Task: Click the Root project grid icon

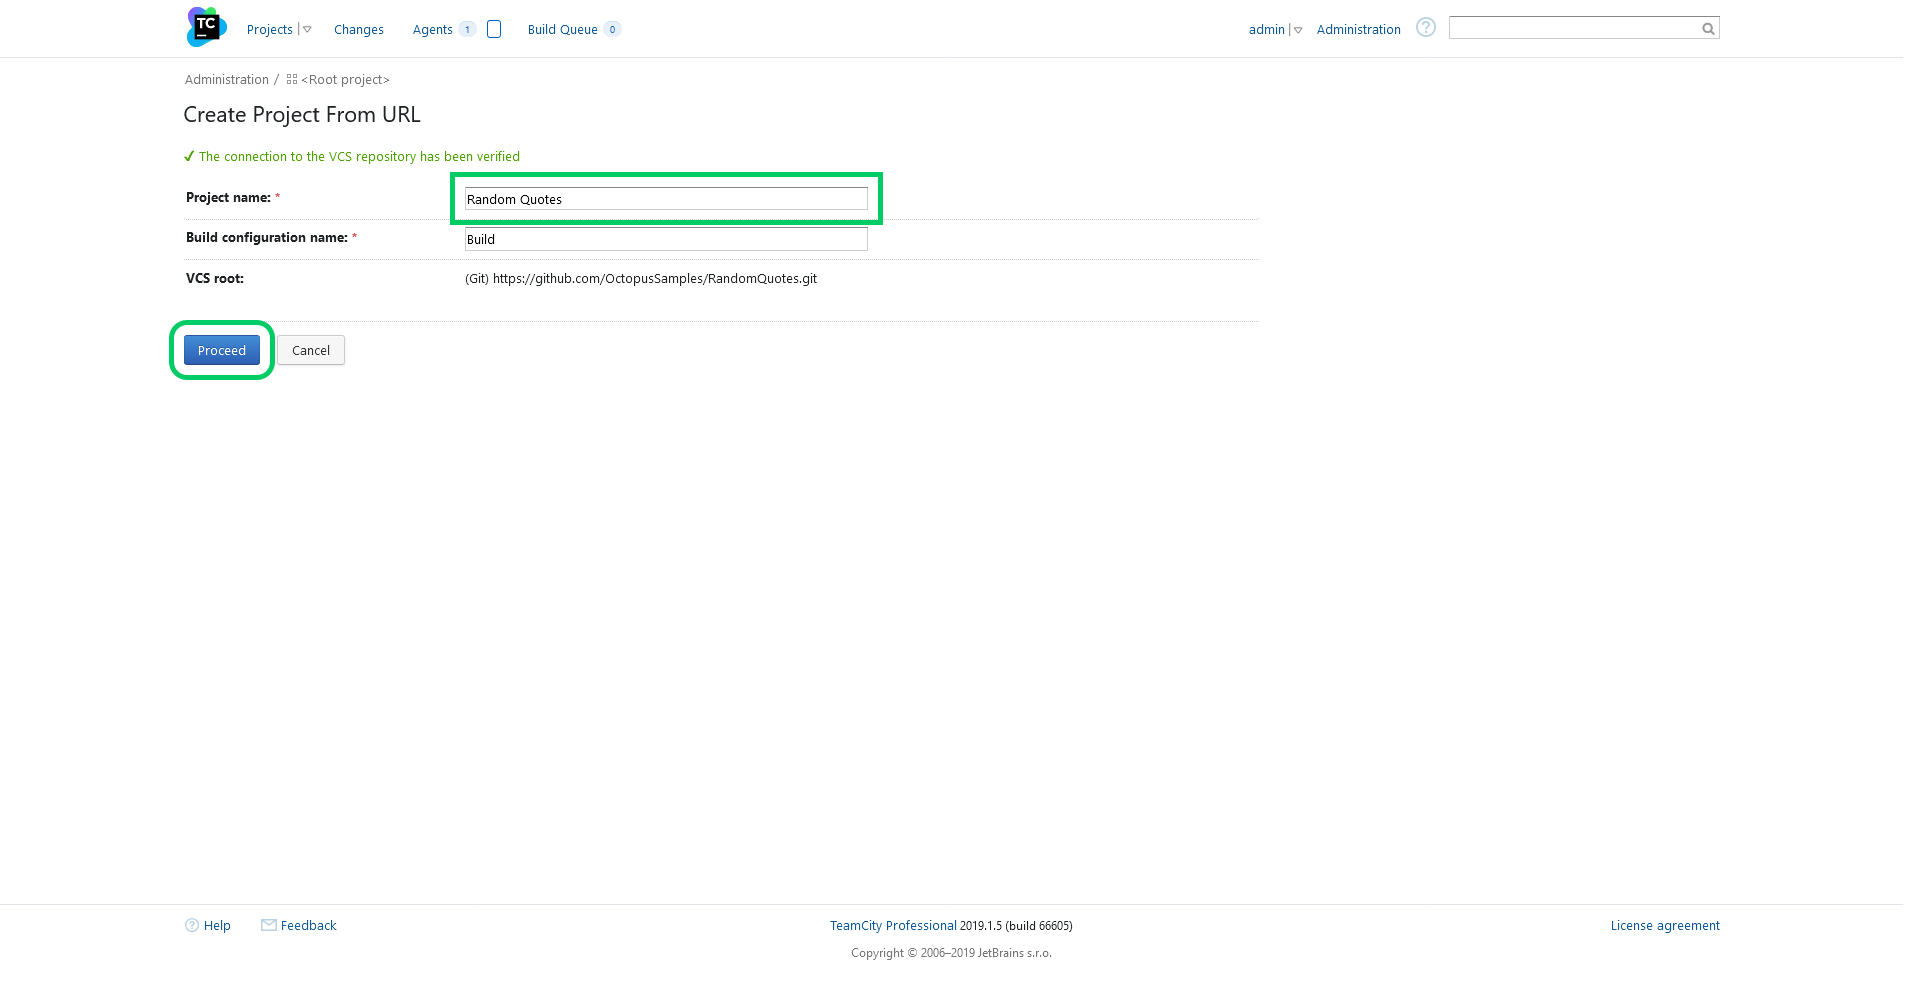Action: click(292, 79)
